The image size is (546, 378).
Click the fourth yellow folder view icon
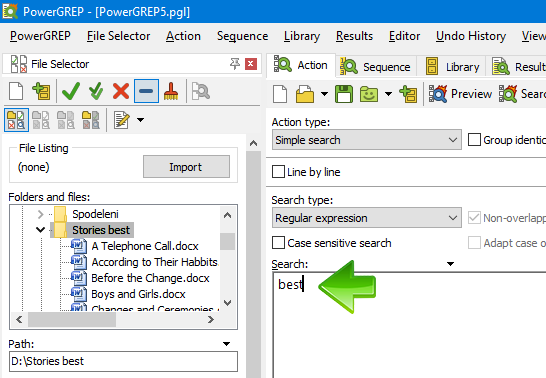click(x=91, y=120)
